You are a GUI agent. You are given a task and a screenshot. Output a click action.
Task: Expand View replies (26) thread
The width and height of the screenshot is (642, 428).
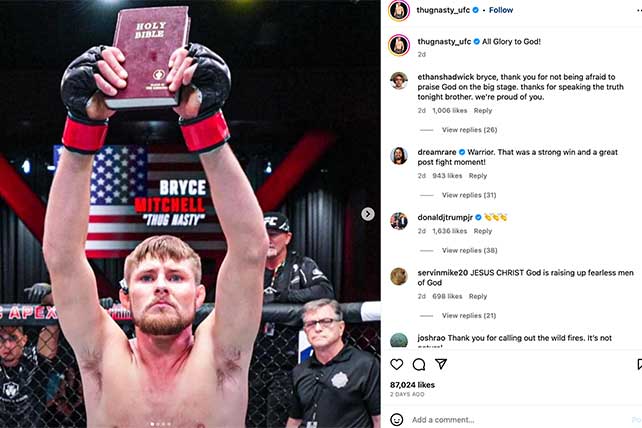(469, 130)
